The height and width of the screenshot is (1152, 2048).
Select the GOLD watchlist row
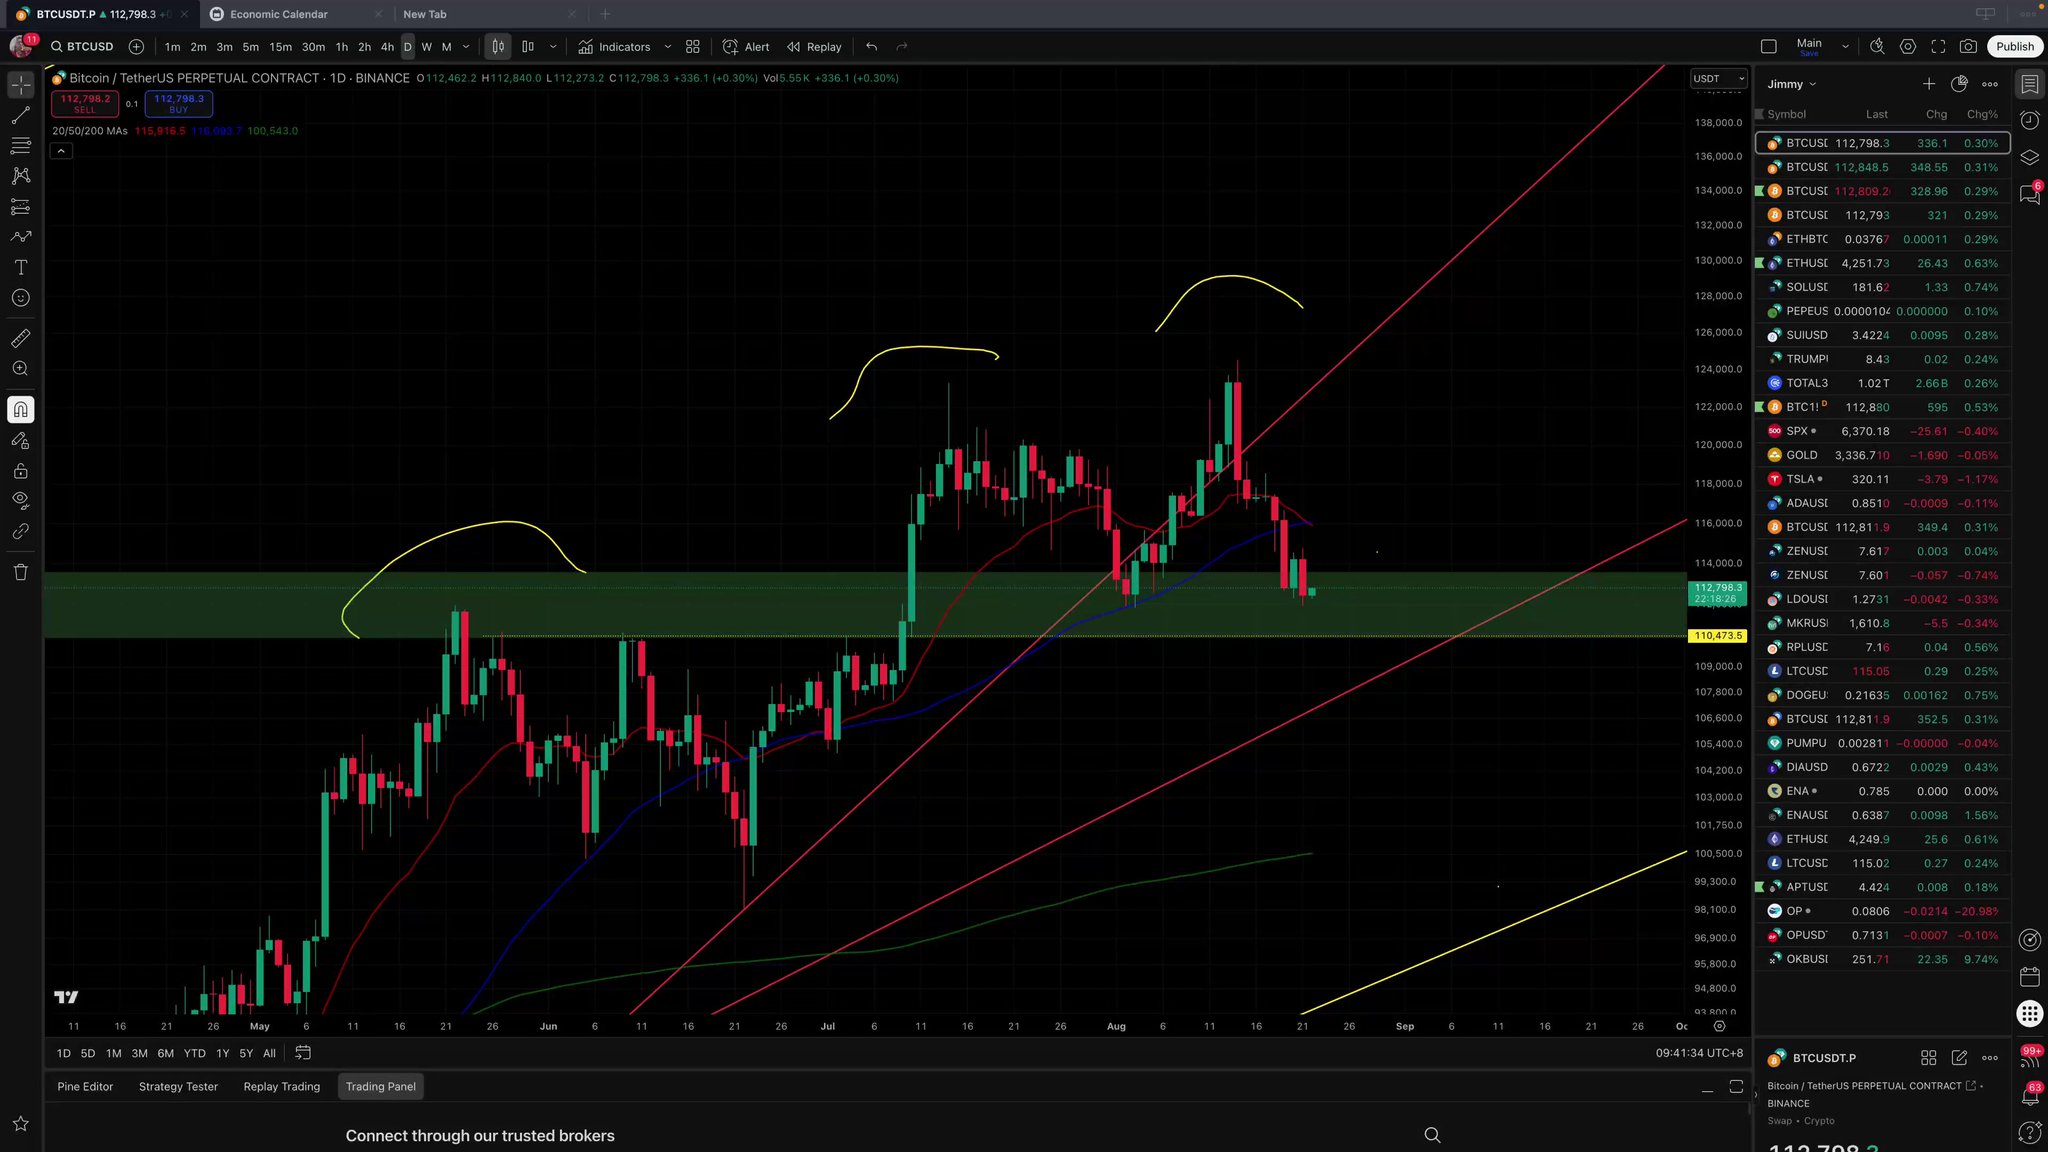click(x=1882, y=456)
